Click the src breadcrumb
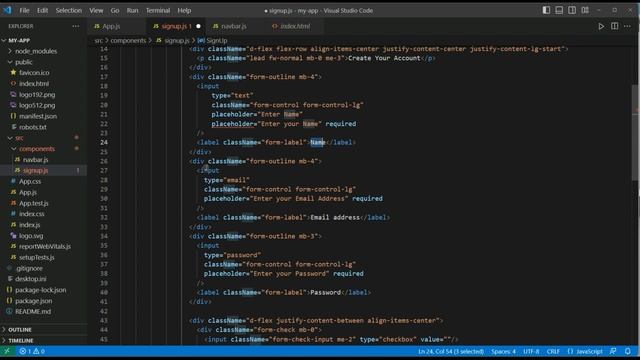 click(x=99, y=40)
